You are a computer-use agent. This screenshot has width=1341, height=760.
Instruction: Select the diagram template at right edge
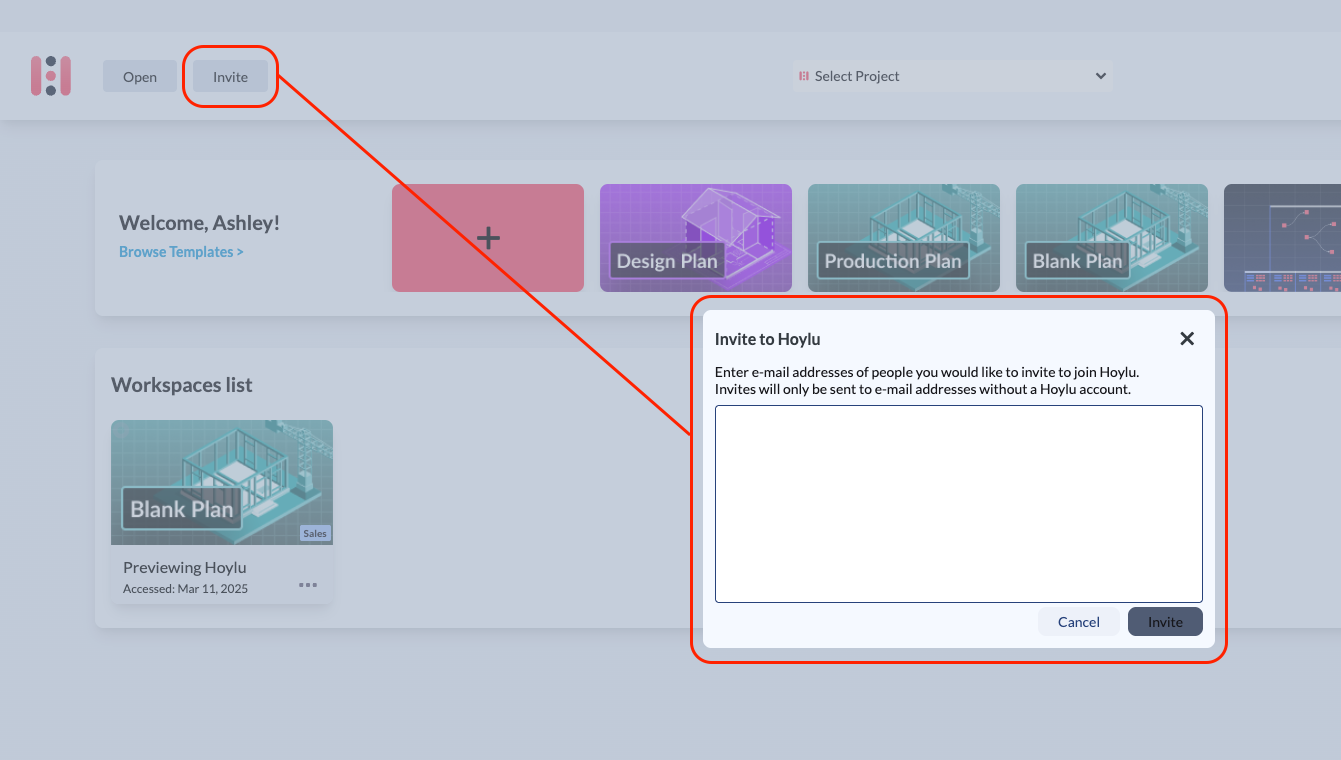1283,238
